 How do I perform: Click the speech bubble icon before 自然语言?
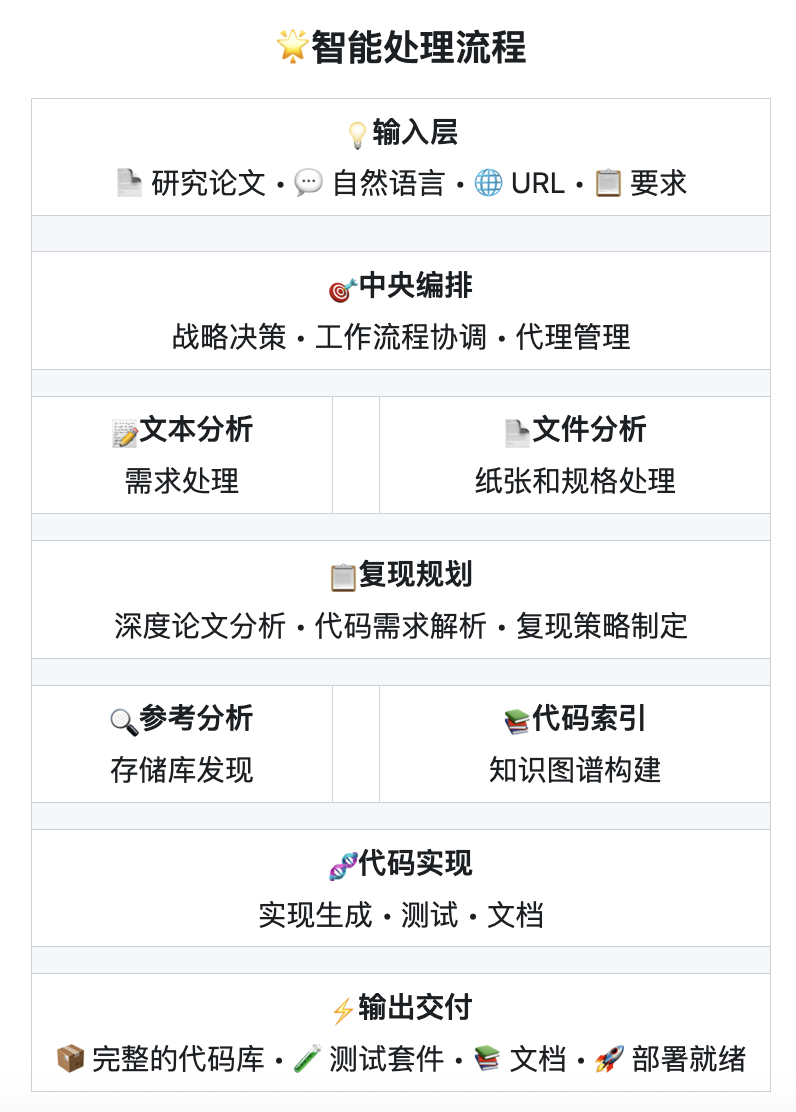[x=308, y=183]
